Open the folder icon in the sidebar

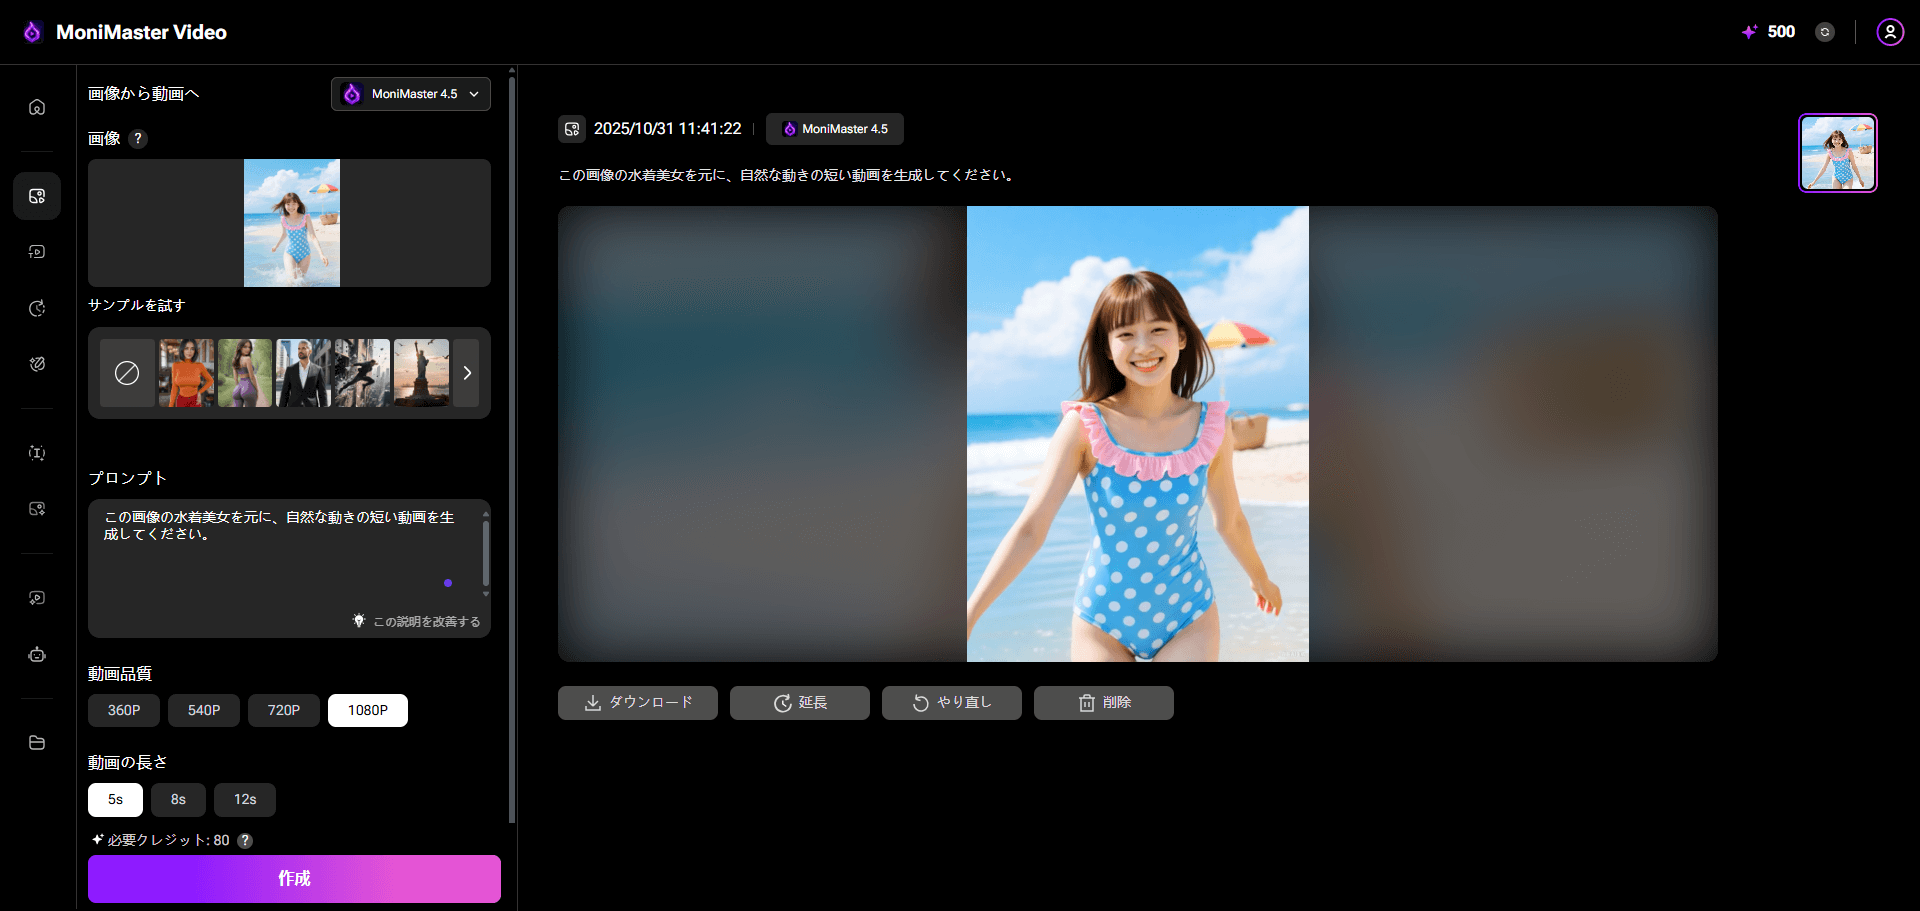click(37, 743)
